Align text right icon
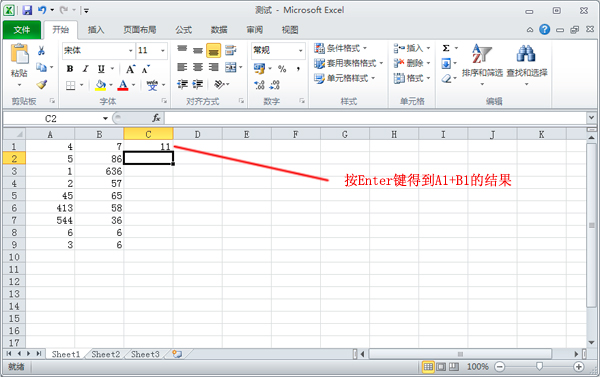600x377 pixels. click(x=213, y=67)
